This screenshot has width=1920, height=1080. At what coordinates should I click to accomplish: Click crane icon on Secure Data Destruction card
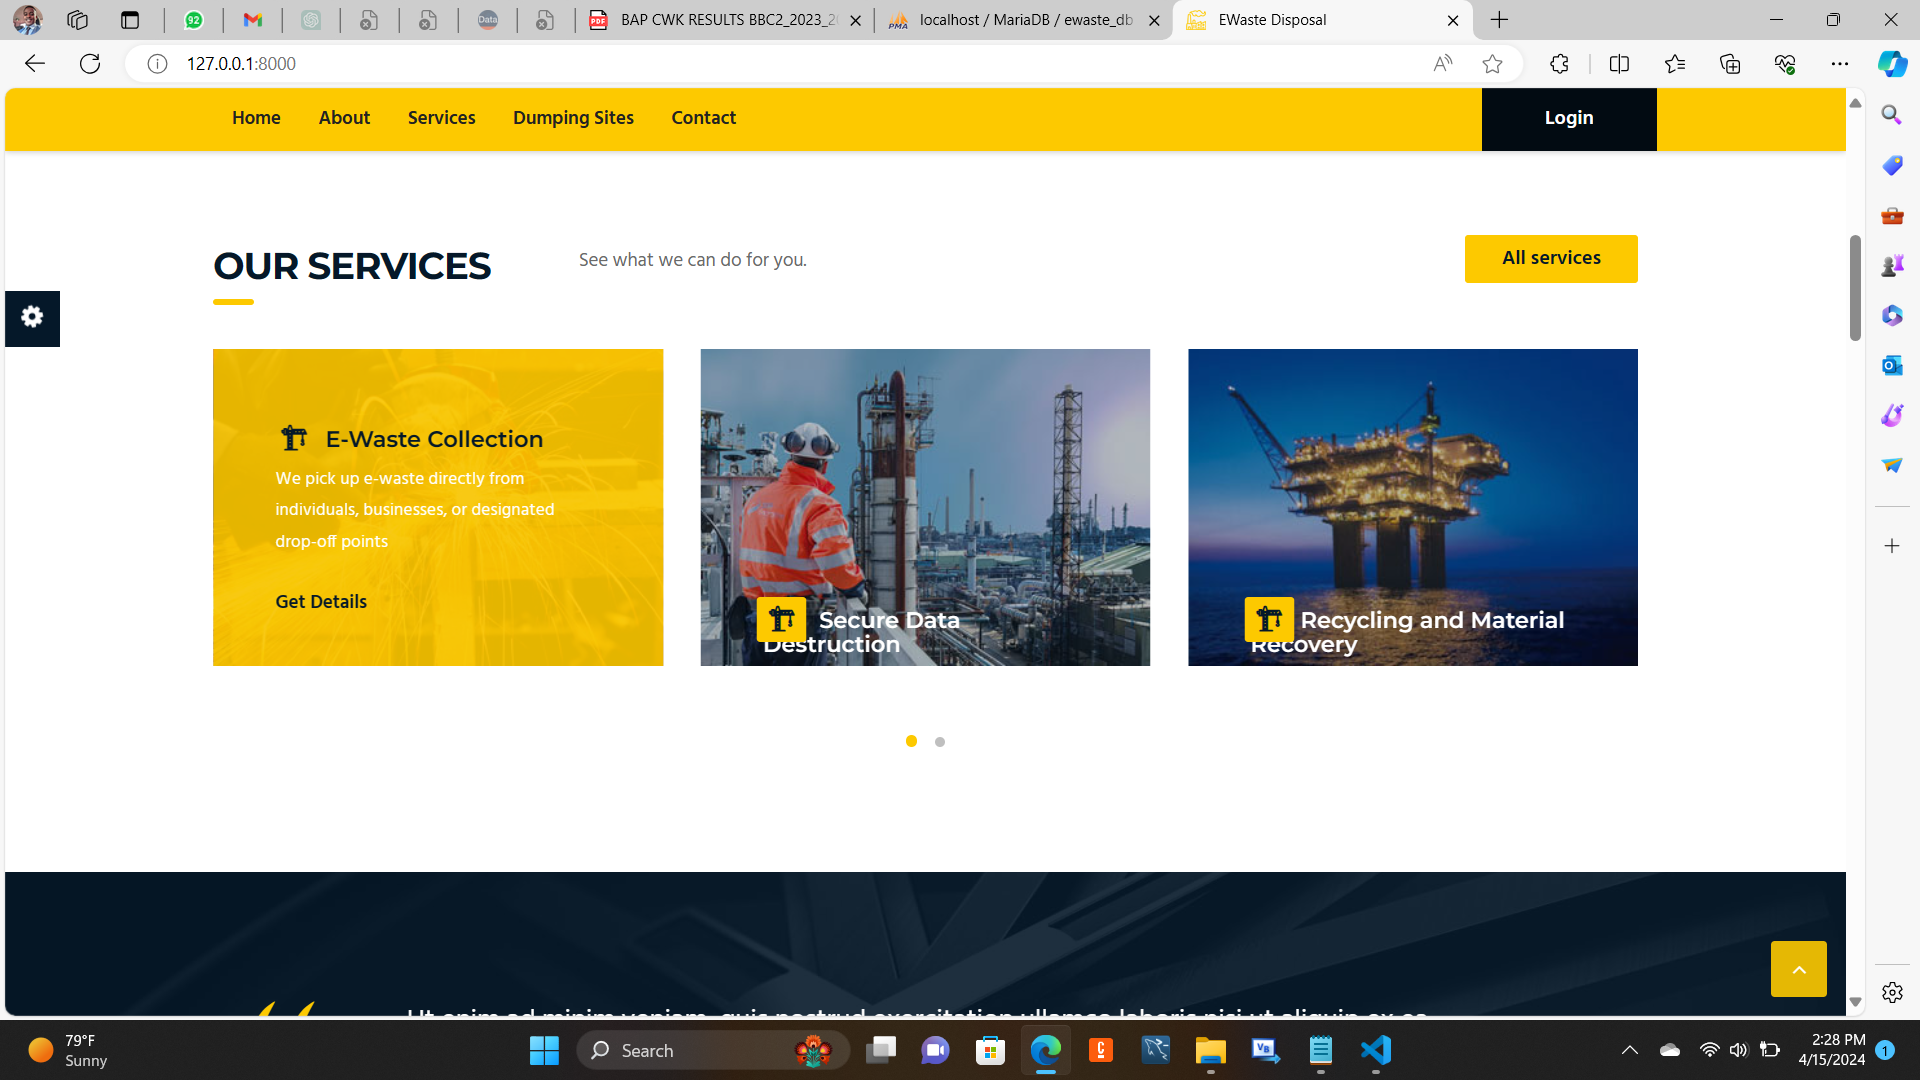[x=781, y=619]
